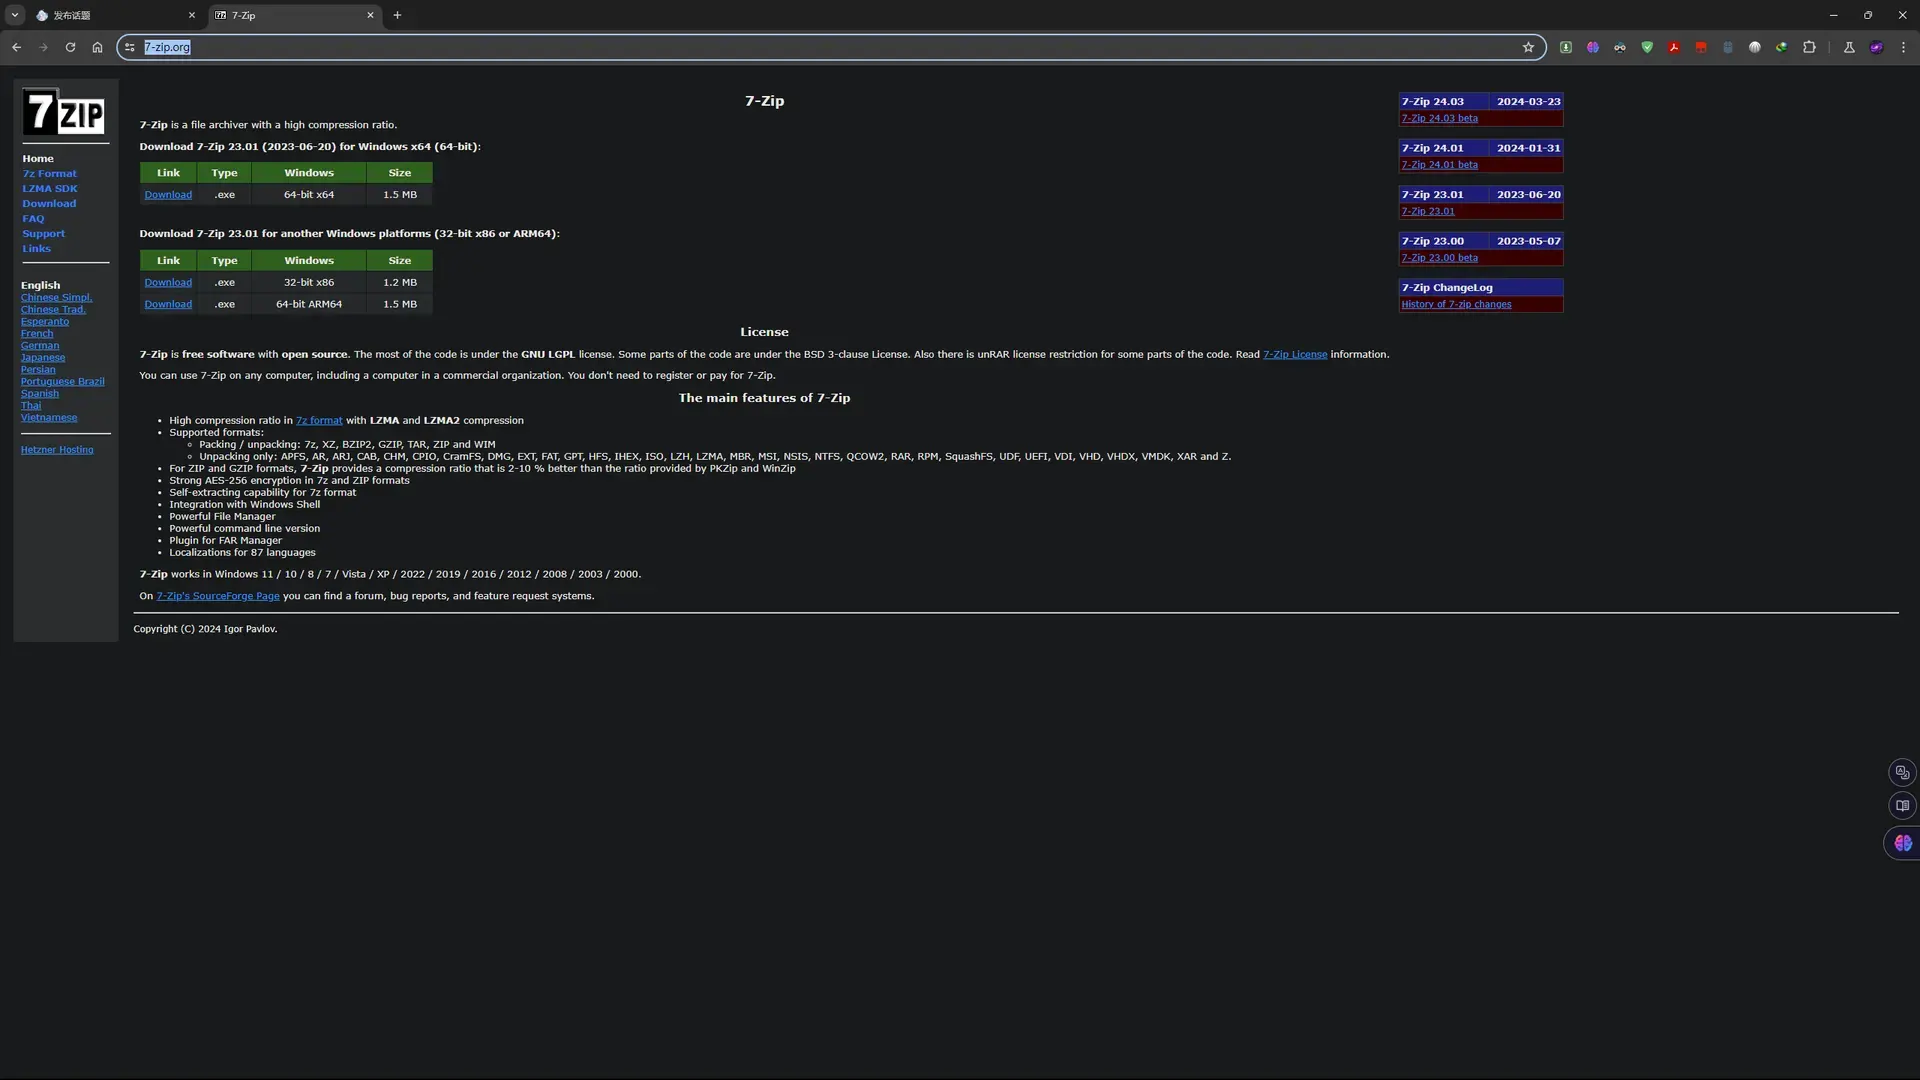
Task: Open the white globe extension icon
Action: tap(1755, 47)
